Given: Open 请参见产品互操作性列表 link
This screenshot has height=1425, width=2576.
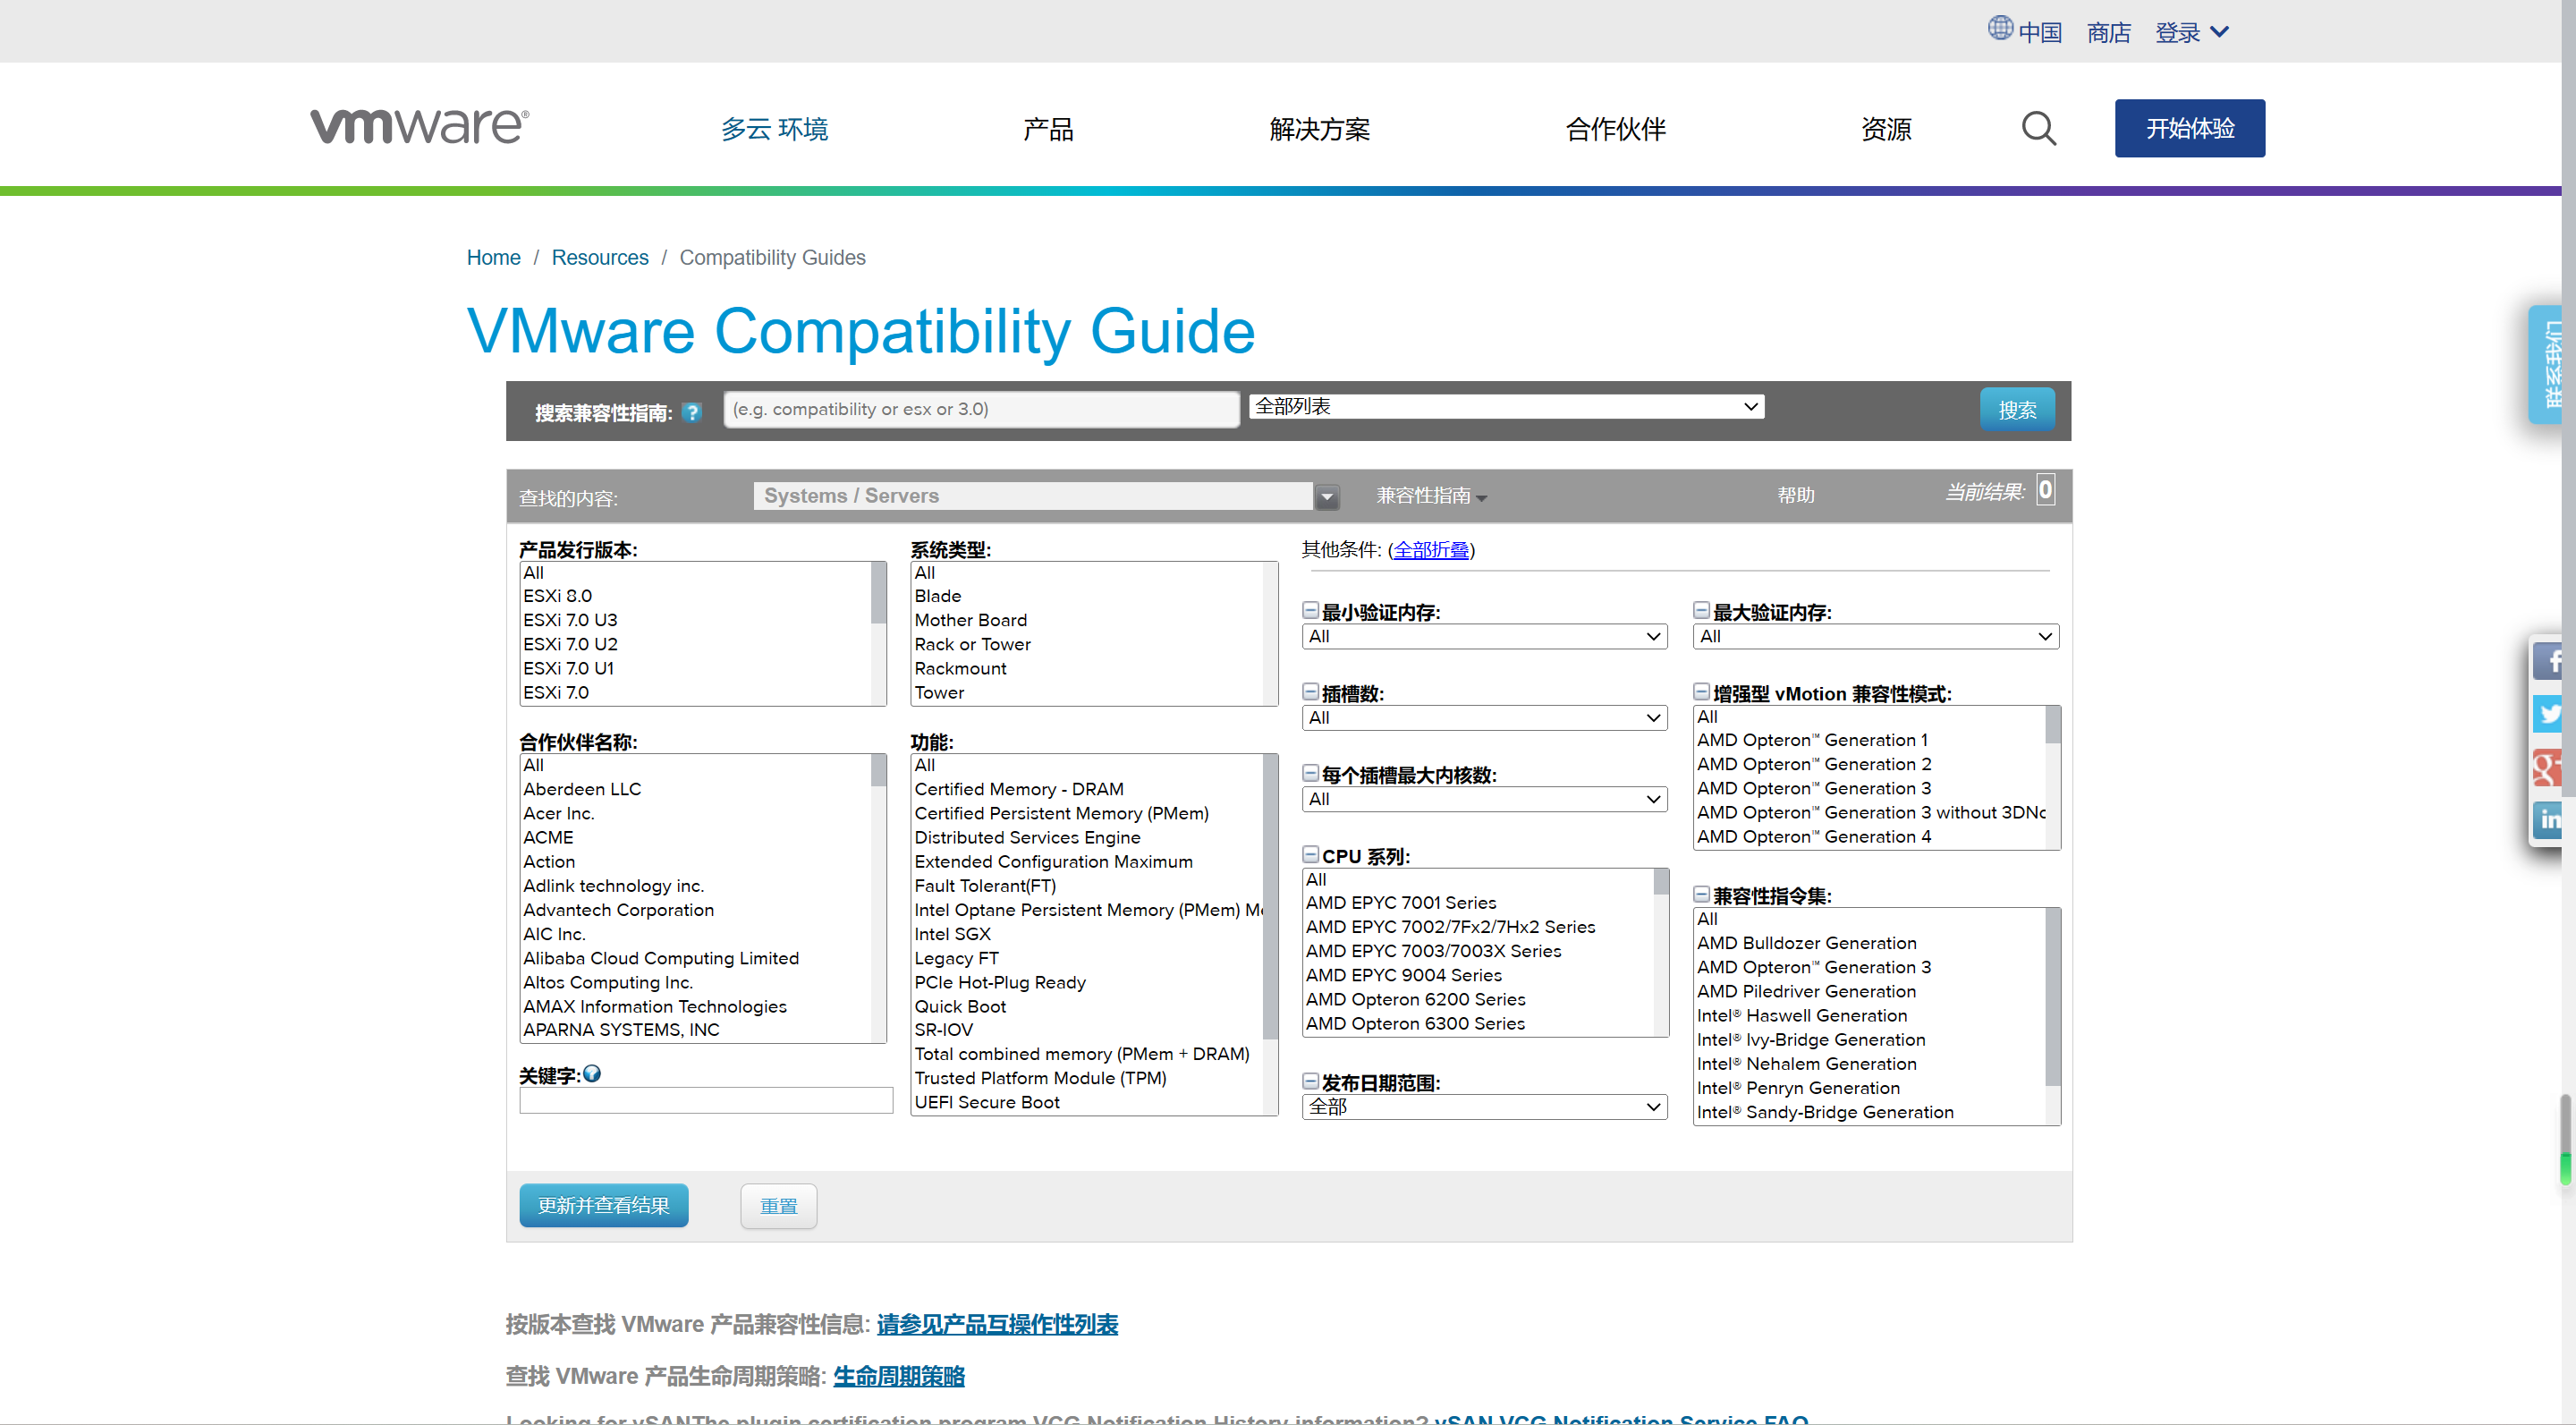Looking at the screenshot, I should tap(997, 1325).
